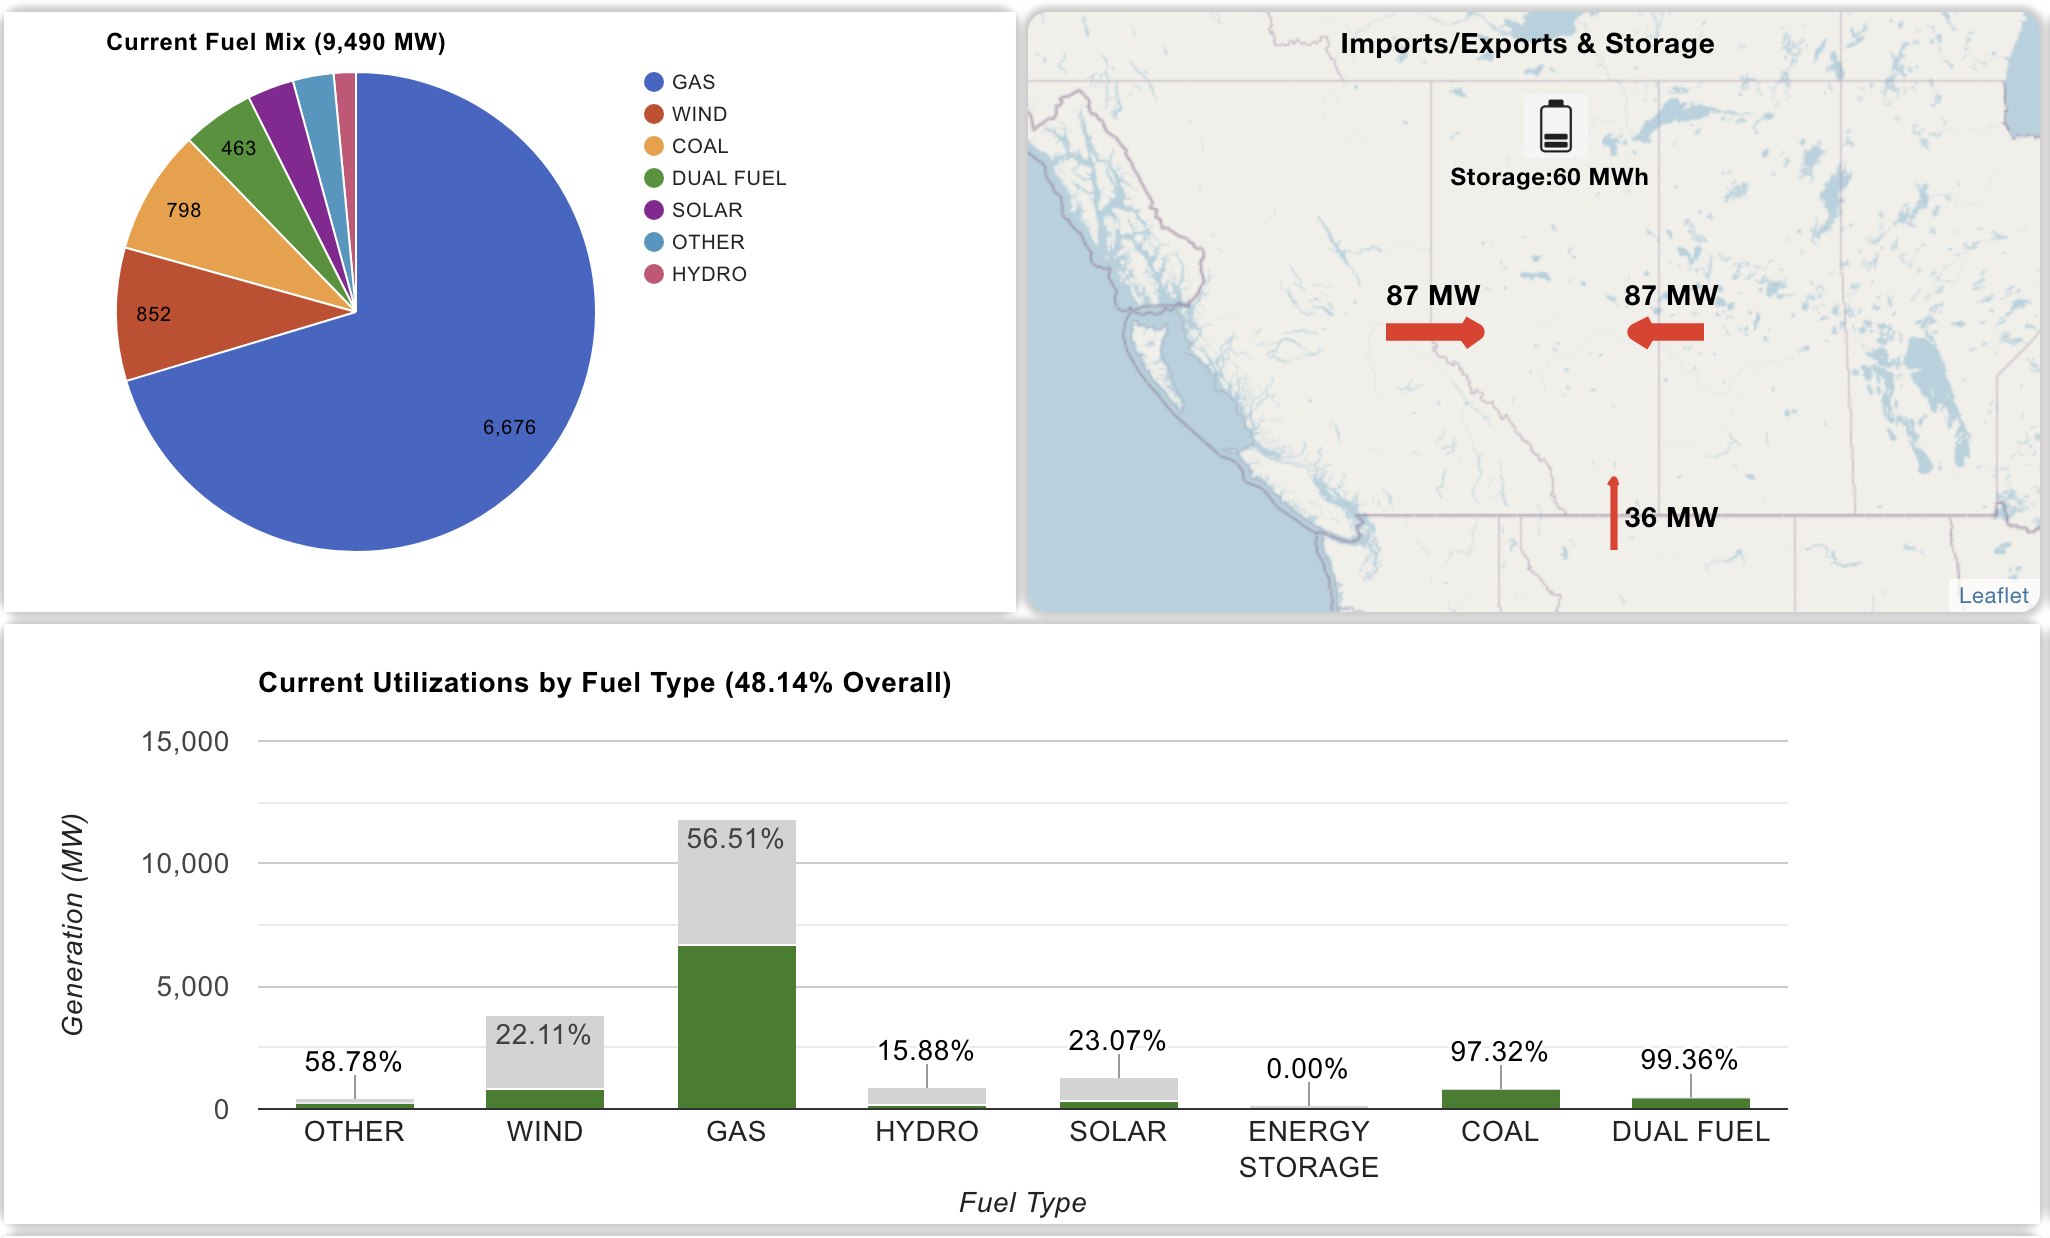The image size is (2050, 1238).
Task: Toggle SOLAR legend entry
Action: click(x=706, y=210)
